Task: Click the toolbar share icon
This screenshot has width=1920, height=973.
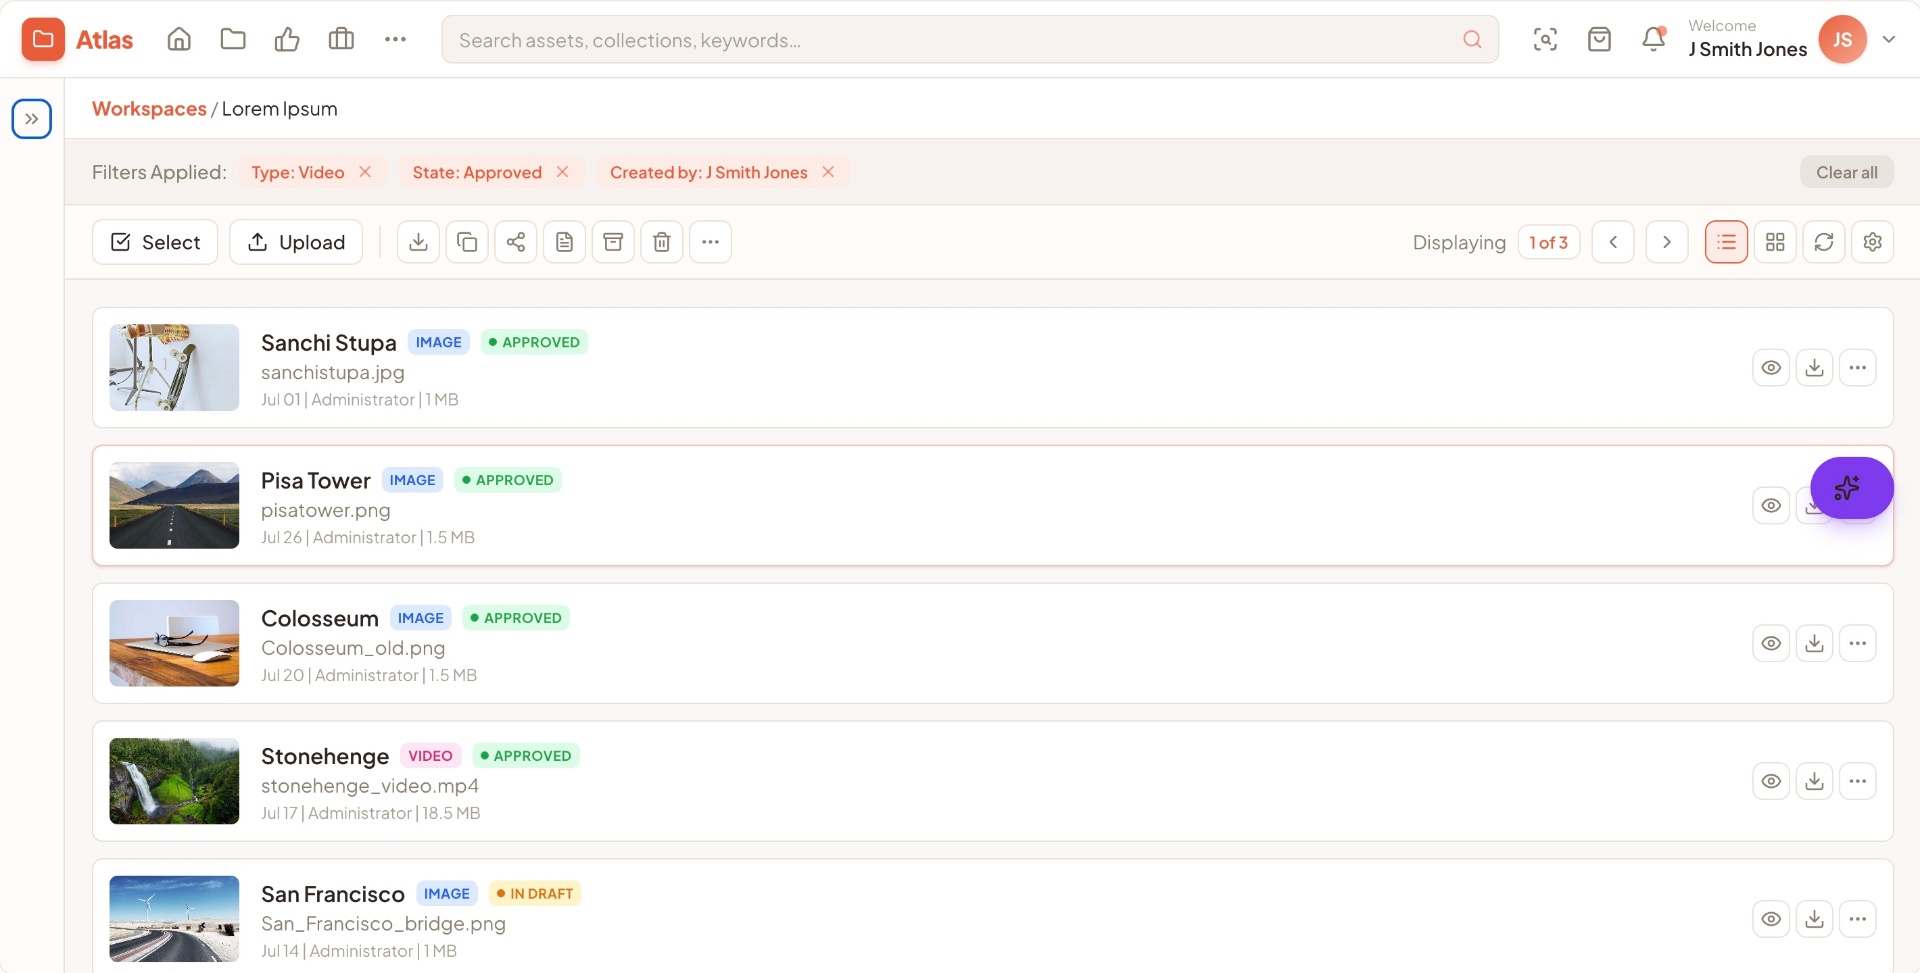Action: tap(516, 242)
